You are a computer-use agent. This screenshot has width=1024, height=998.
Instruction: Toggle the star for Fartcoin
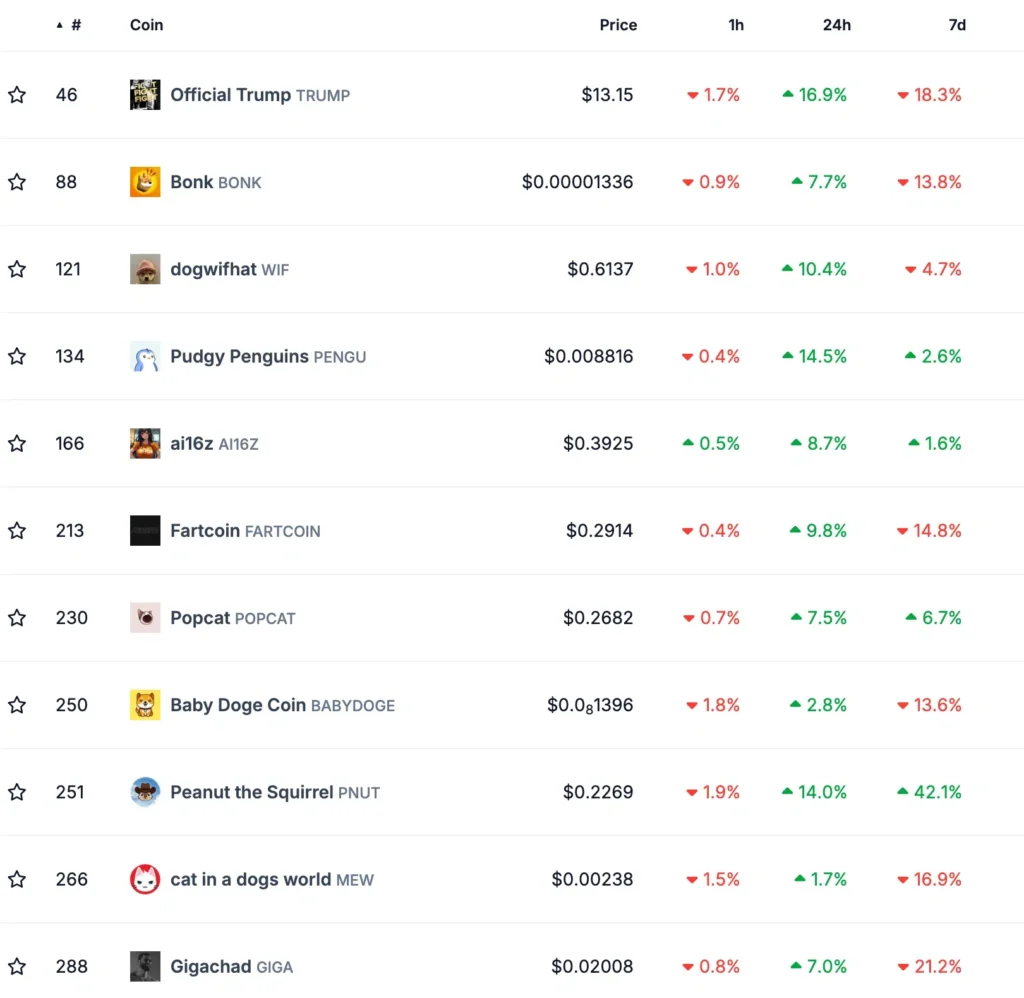click(17, 530)
